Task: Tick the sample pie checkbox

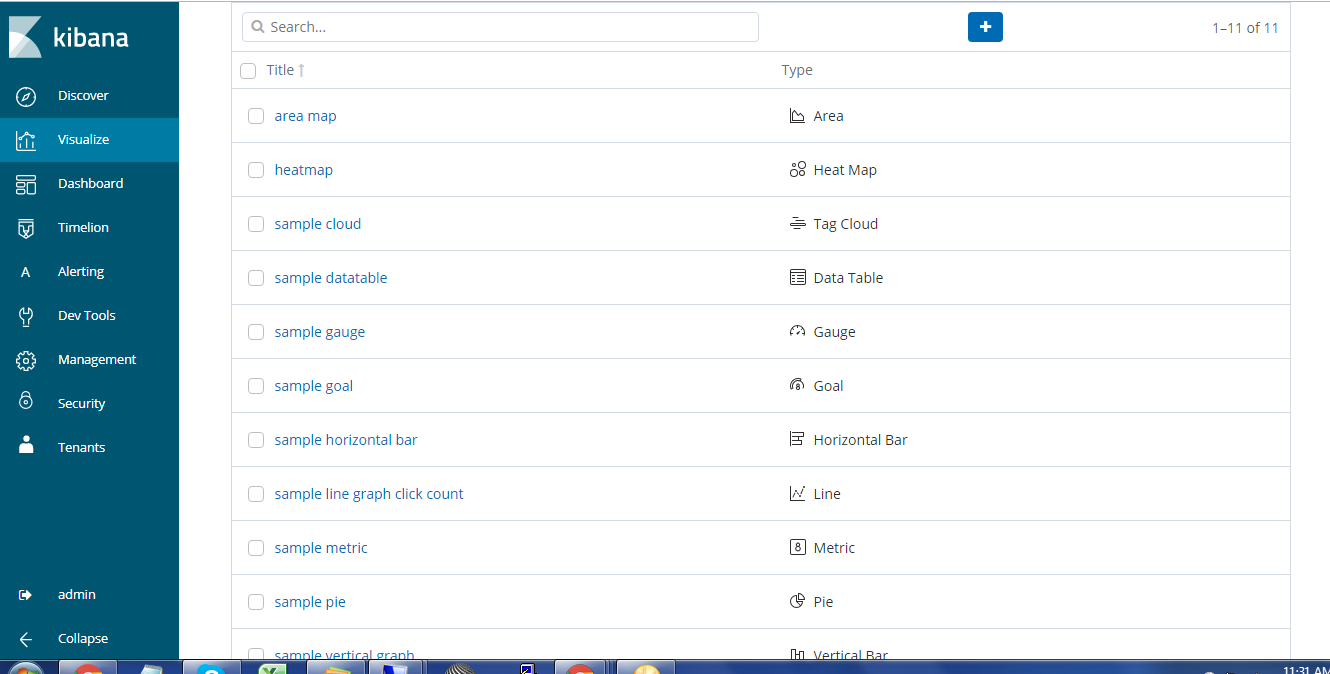Action: coord(256,602)
